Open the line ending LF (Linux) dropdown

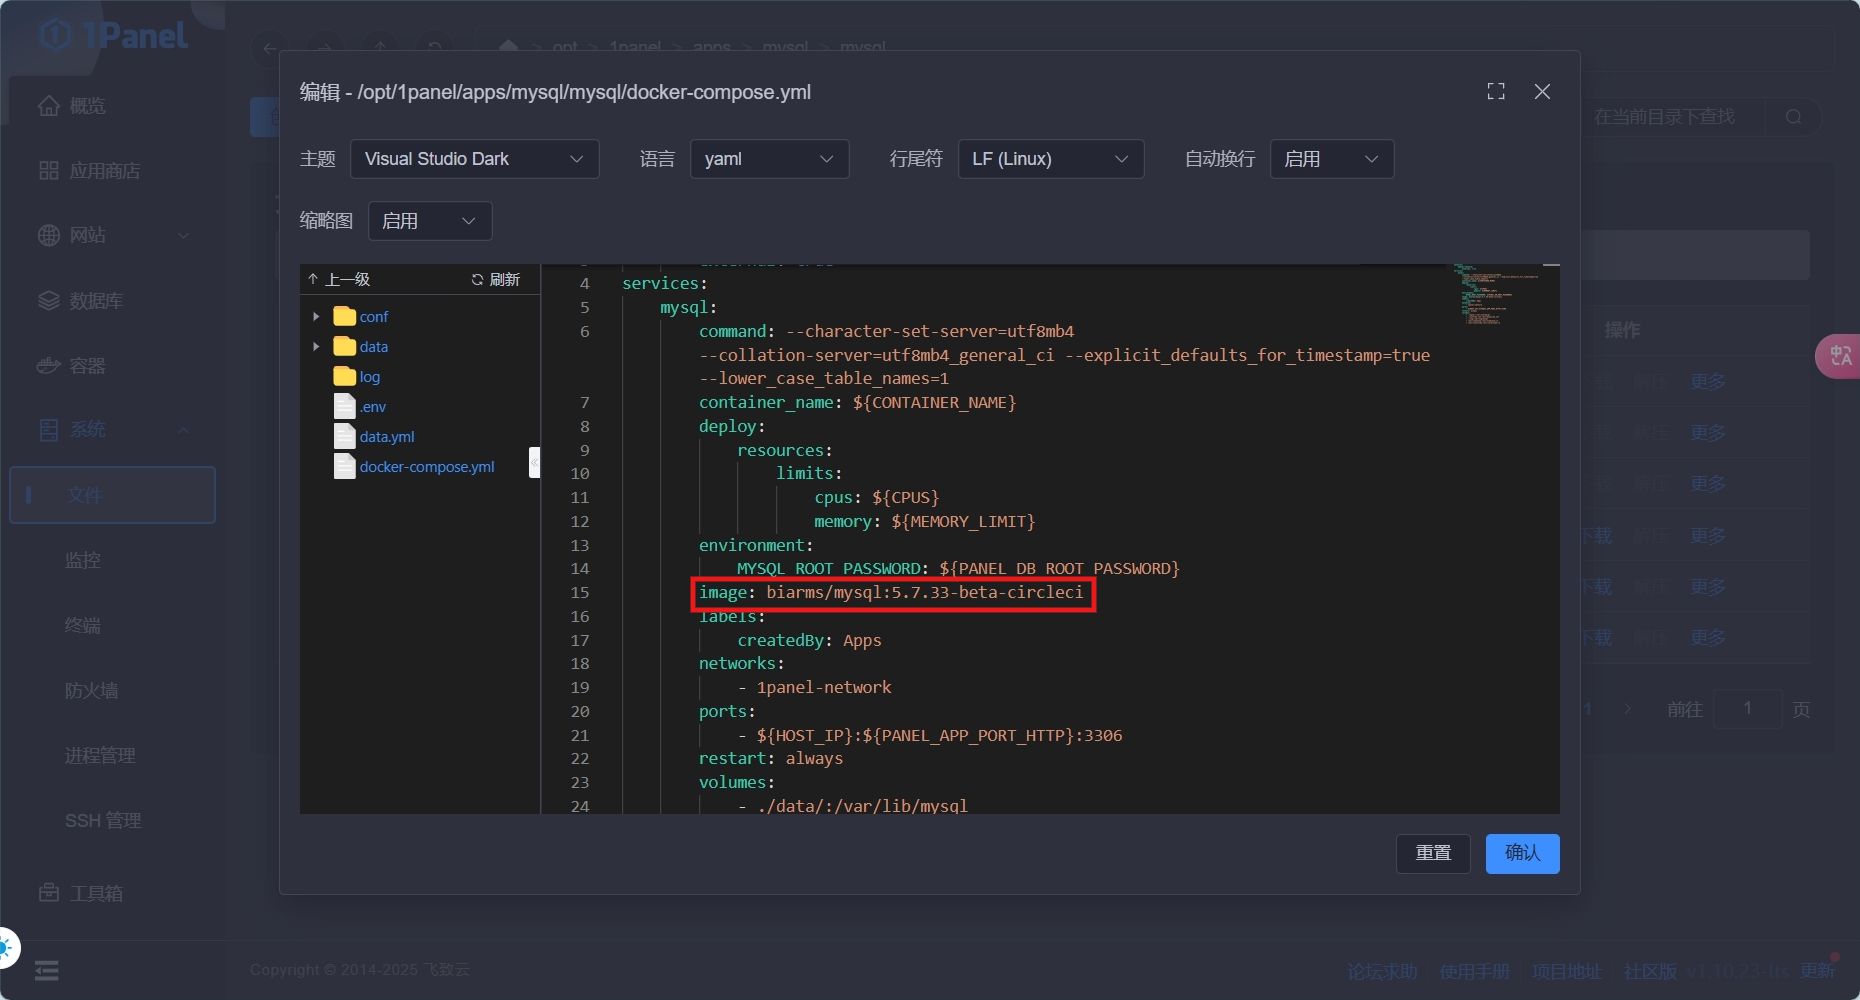pyautogui.click(x=1050, y=159)
